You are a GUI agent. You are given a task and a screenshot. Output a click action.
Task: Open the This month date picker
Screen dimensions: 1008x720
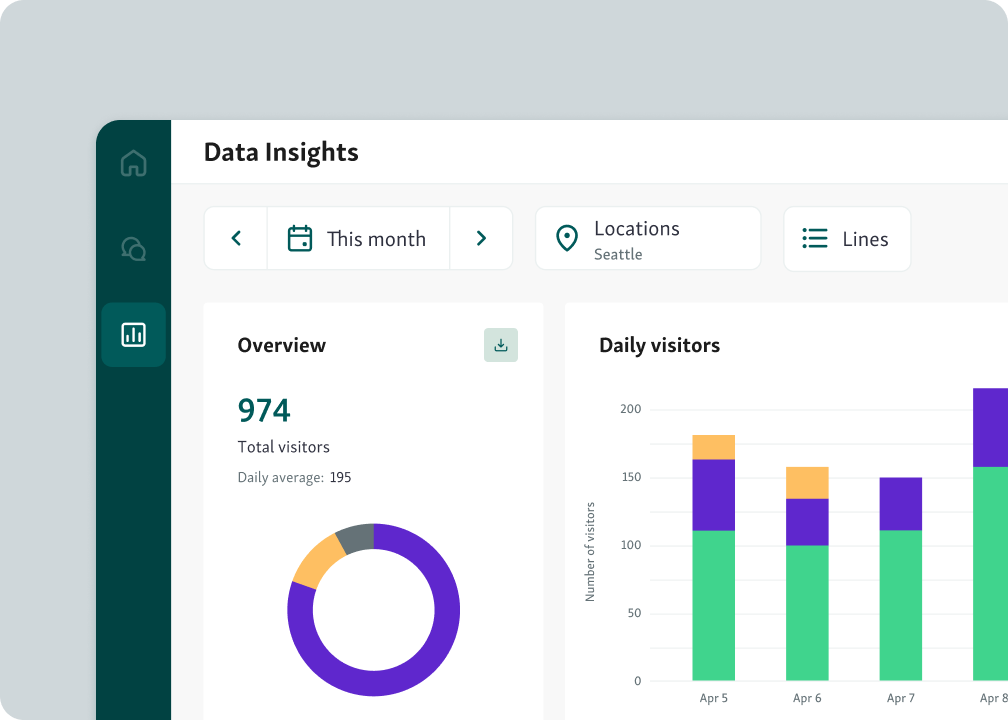[x=358, y=239]
